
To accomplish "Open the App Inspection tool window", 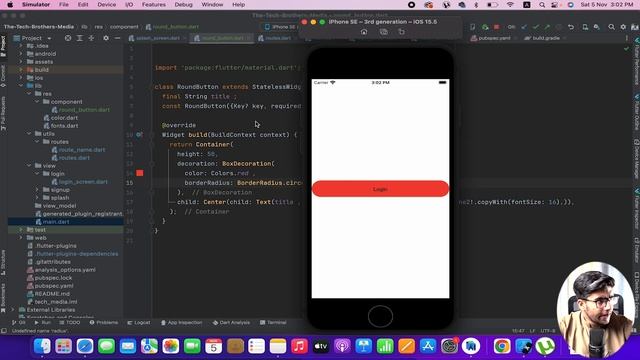I will [181, 322].
